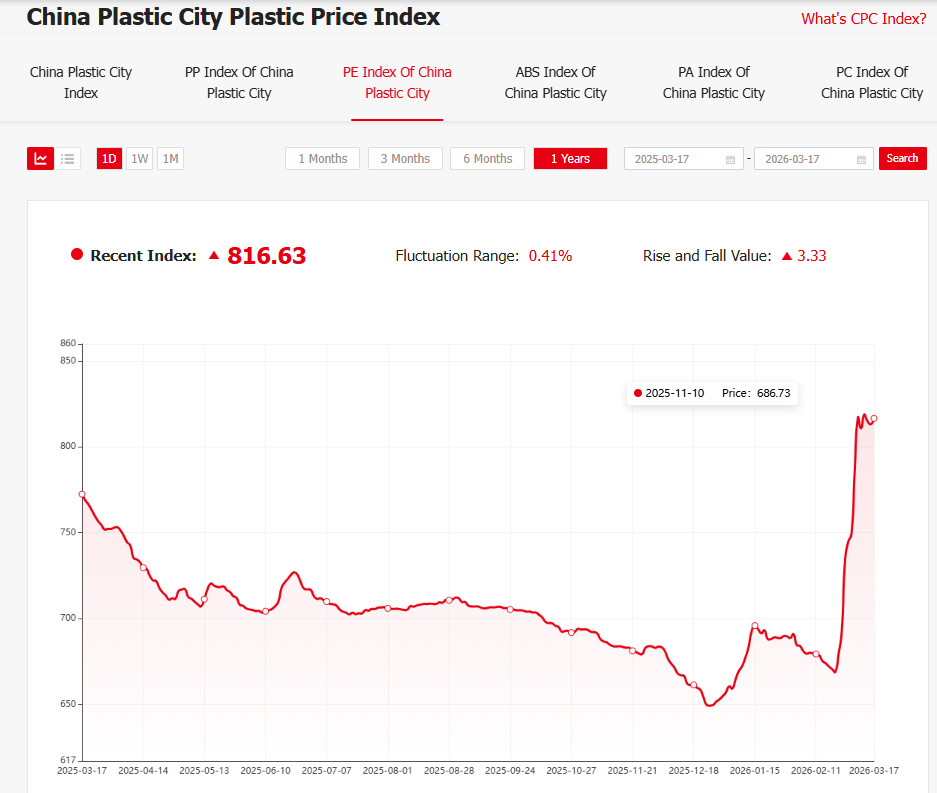Select the 3 Months range button
Viewport: 937px width, 793px height.
pyautogui.click(x=405, y=158)
